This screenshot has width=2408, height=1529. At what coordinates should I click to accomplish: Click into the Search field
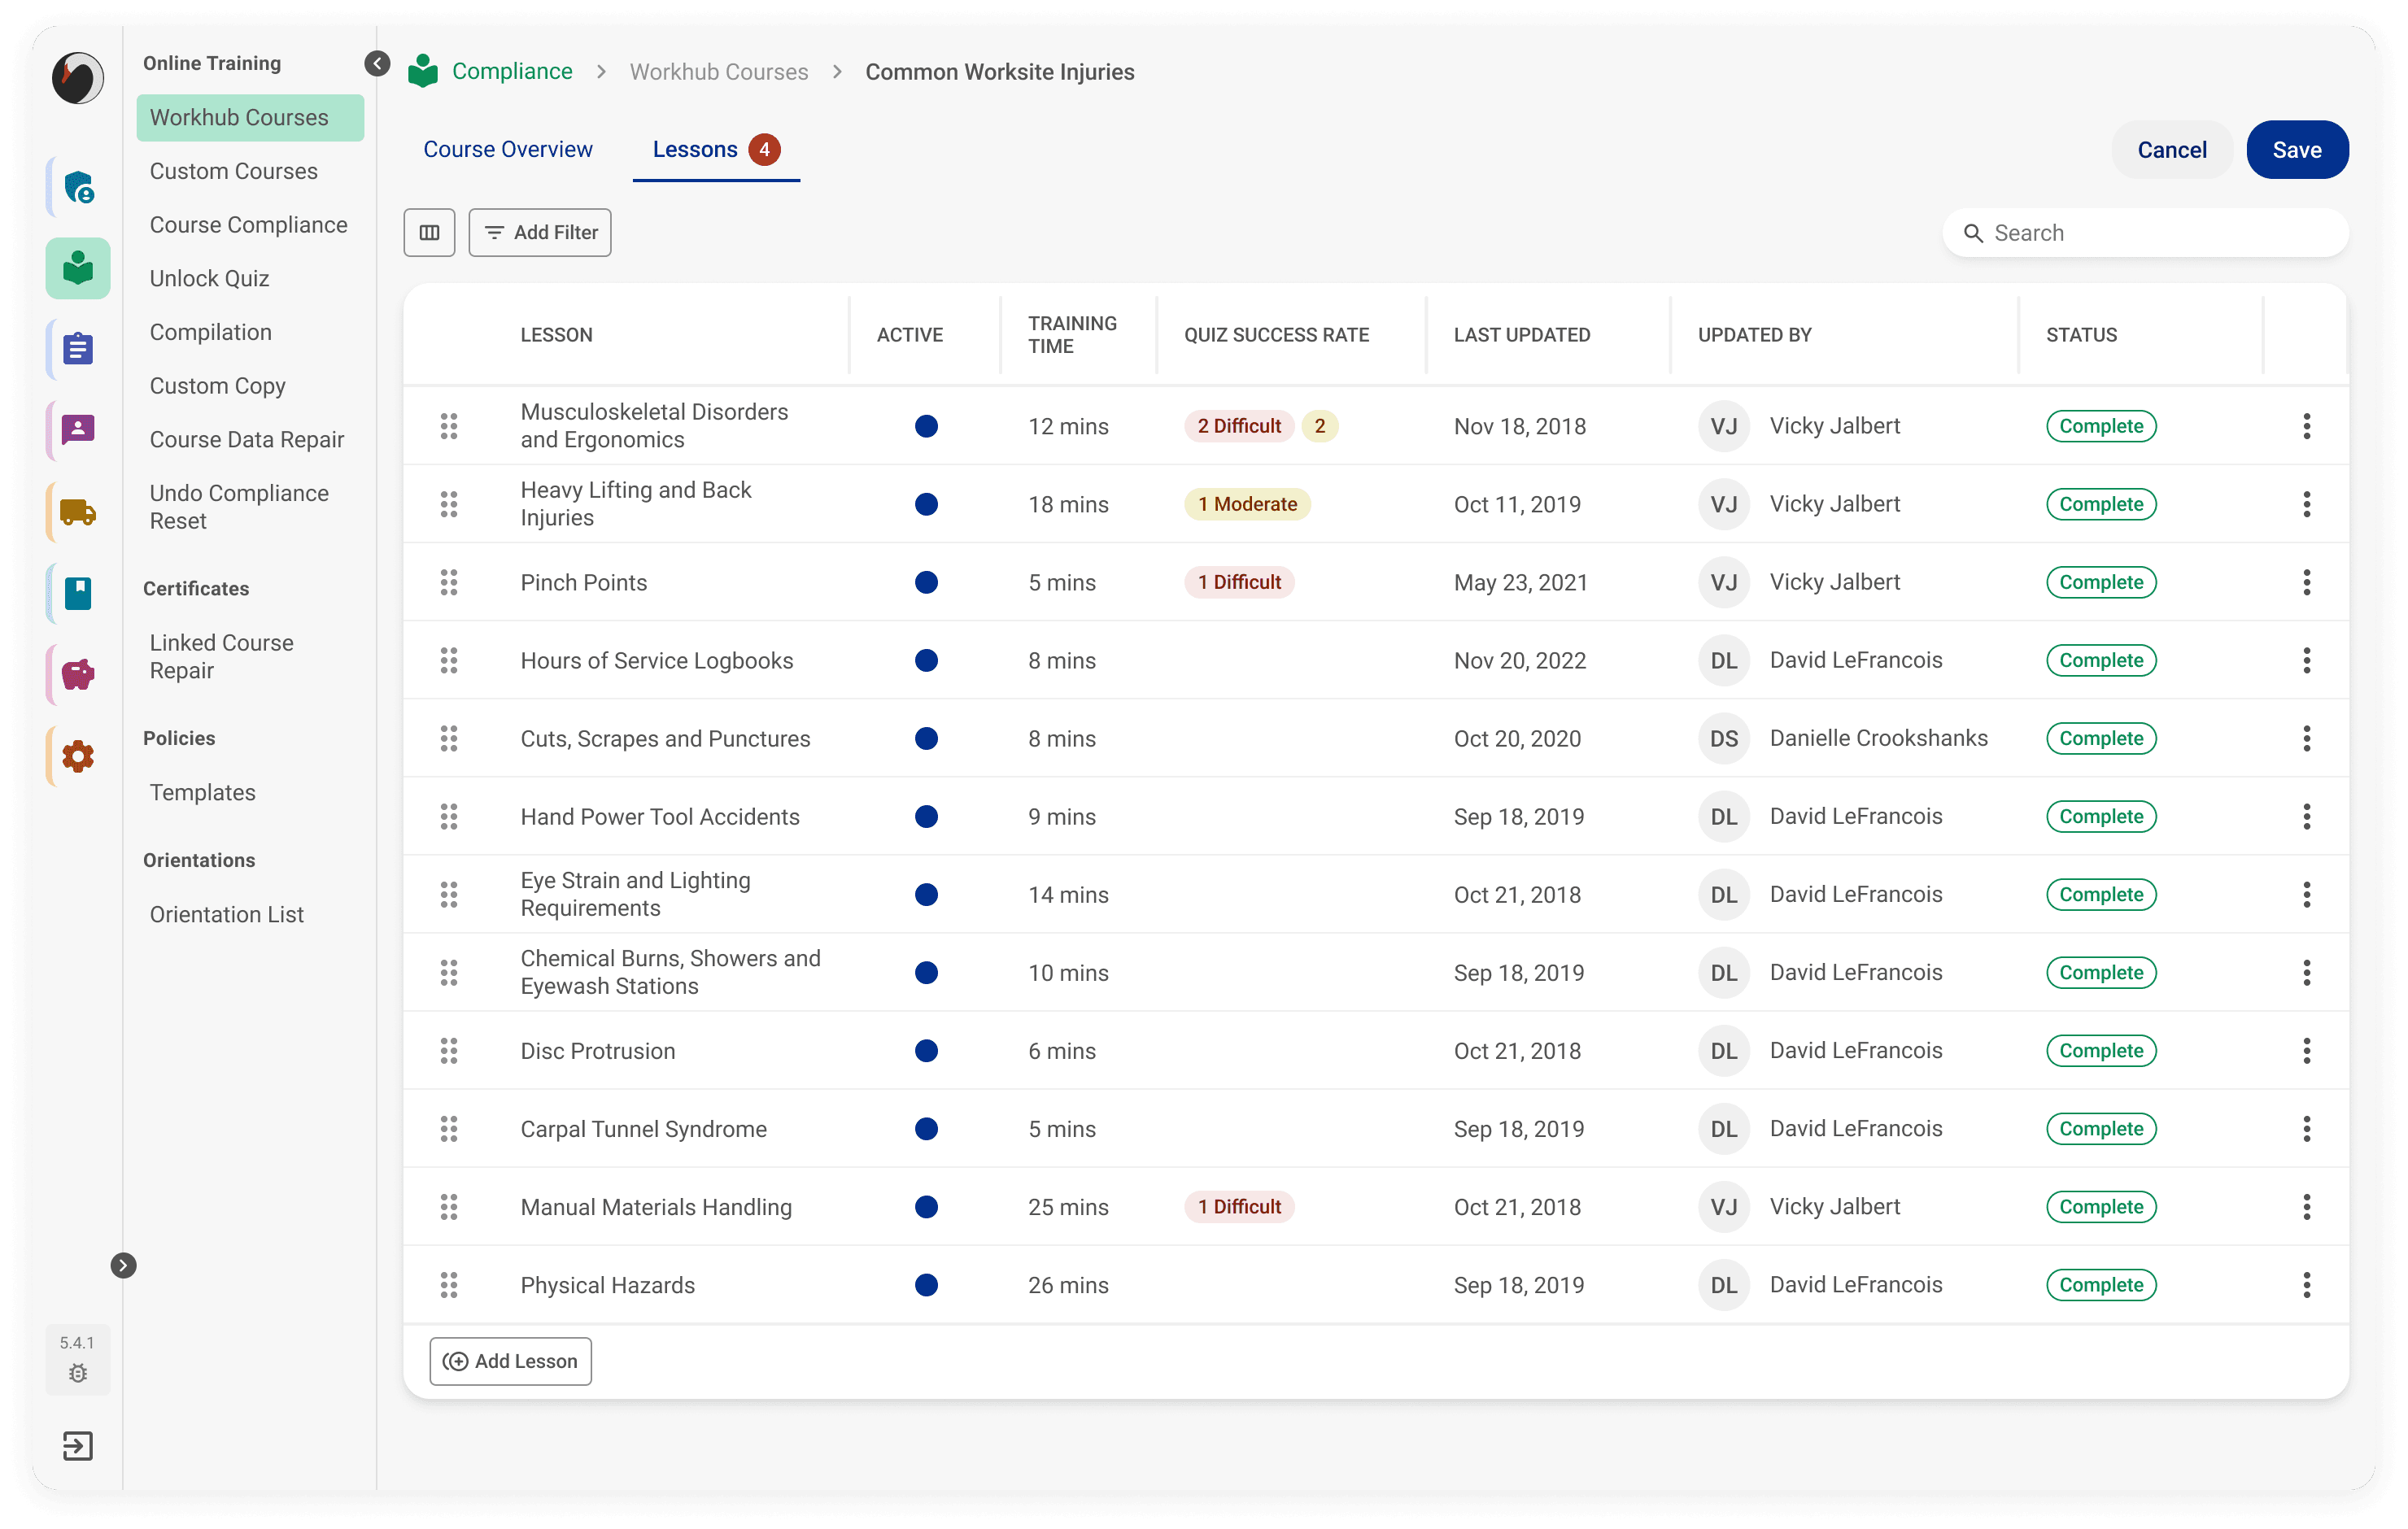click(x=2160, y=233)
